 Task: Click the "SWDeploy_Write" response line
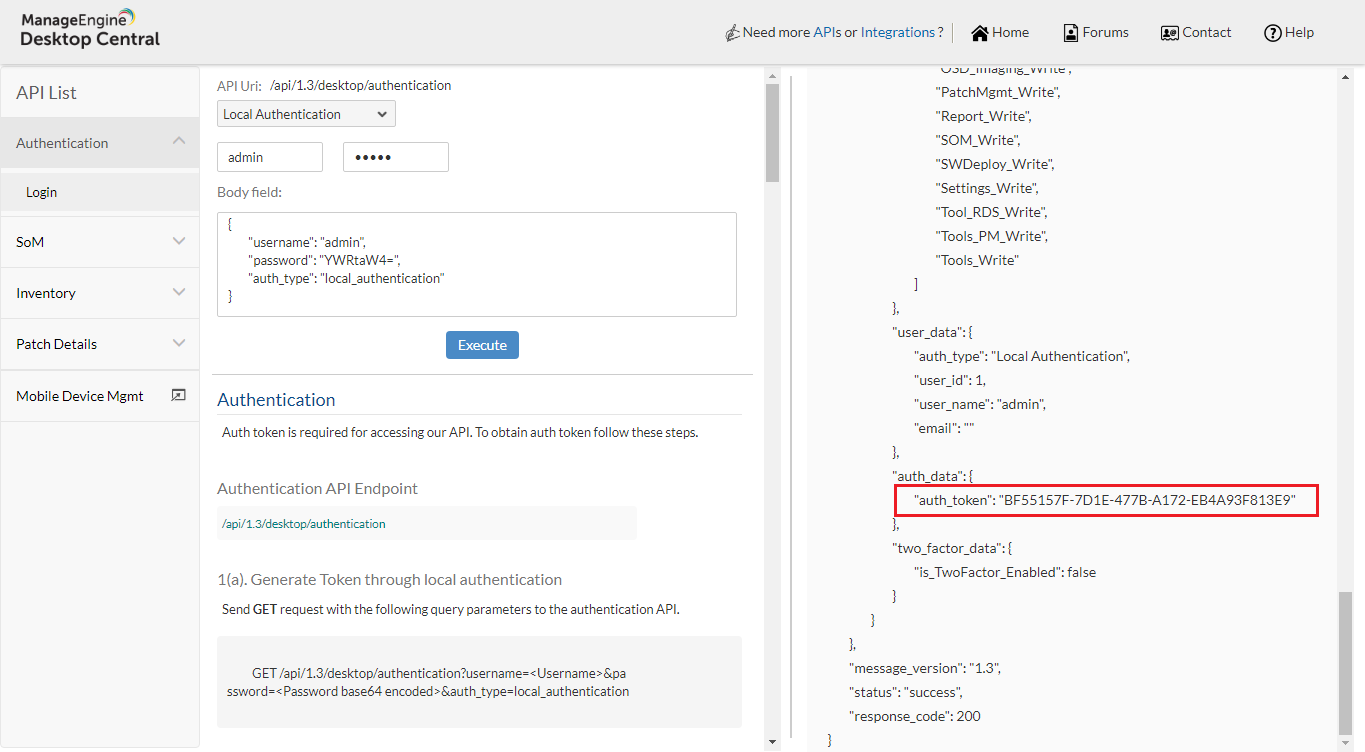coord(995,164)
